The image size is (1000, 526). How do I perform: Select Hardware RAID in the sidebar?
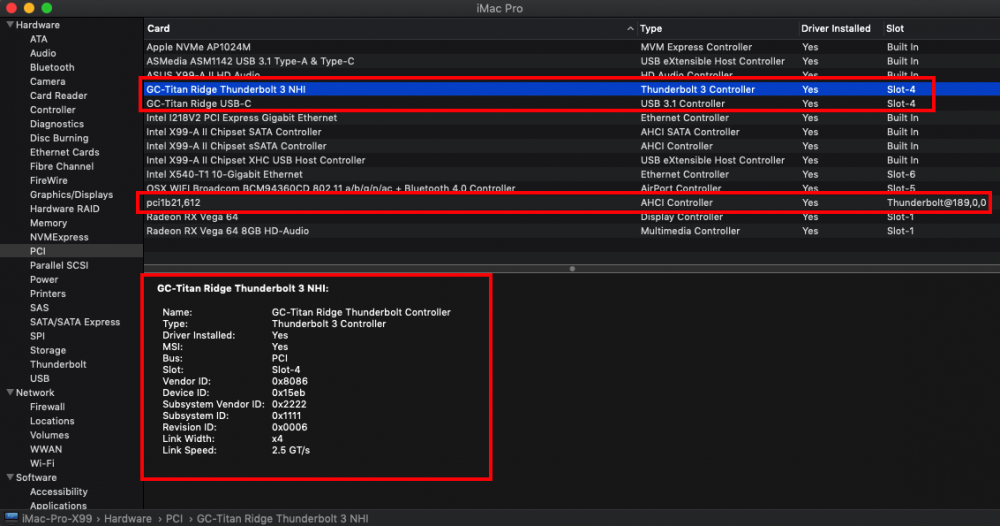[x=64, y=208]
